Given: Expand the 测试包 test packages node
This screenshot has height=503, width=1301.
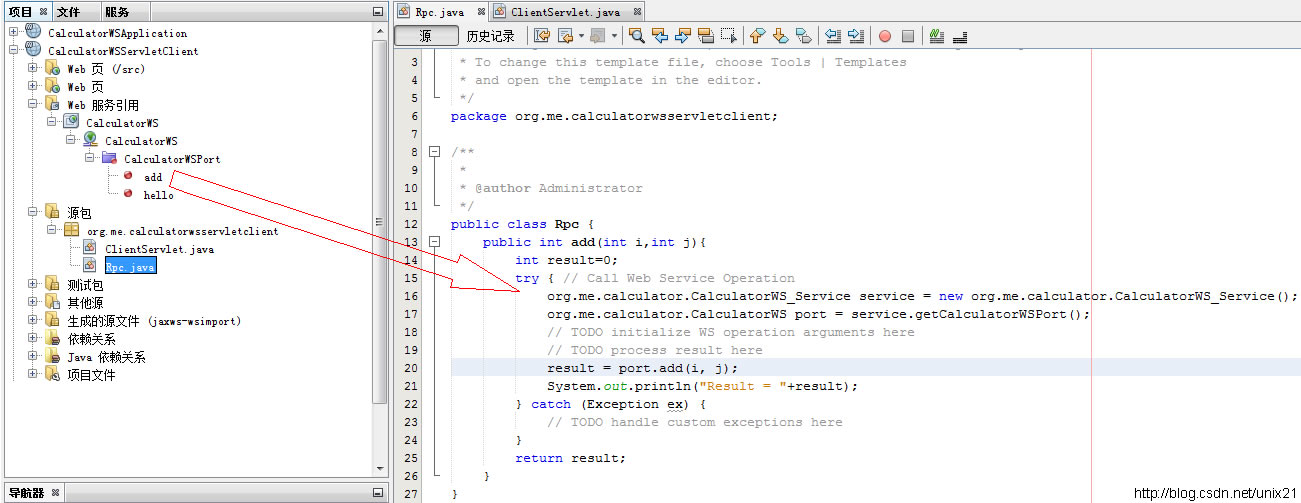Looking at the screenshot, I should [x=33, y=285].
